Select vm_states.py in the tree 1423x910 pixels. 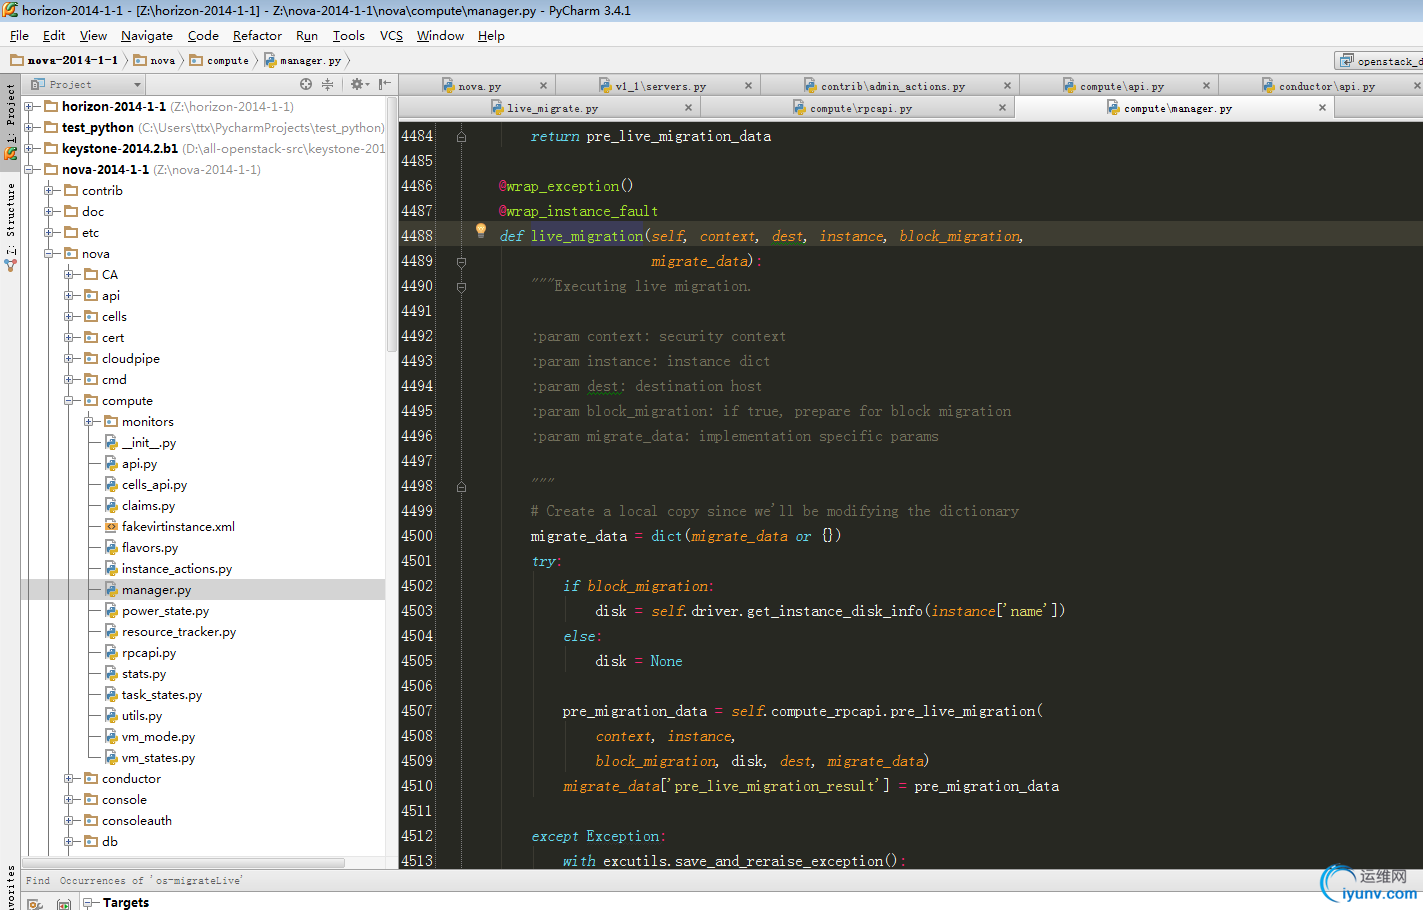coord(158,757)
